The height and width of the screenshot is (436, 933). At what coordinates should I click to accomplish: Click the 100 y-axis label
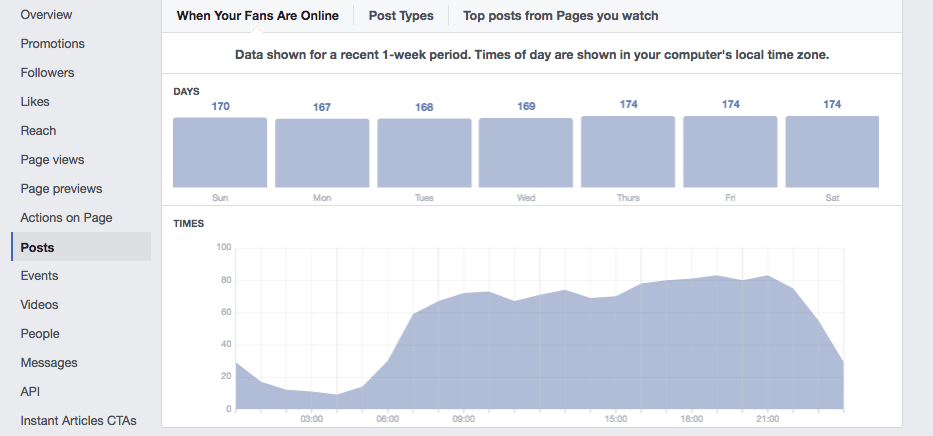(x=224, y=247)
